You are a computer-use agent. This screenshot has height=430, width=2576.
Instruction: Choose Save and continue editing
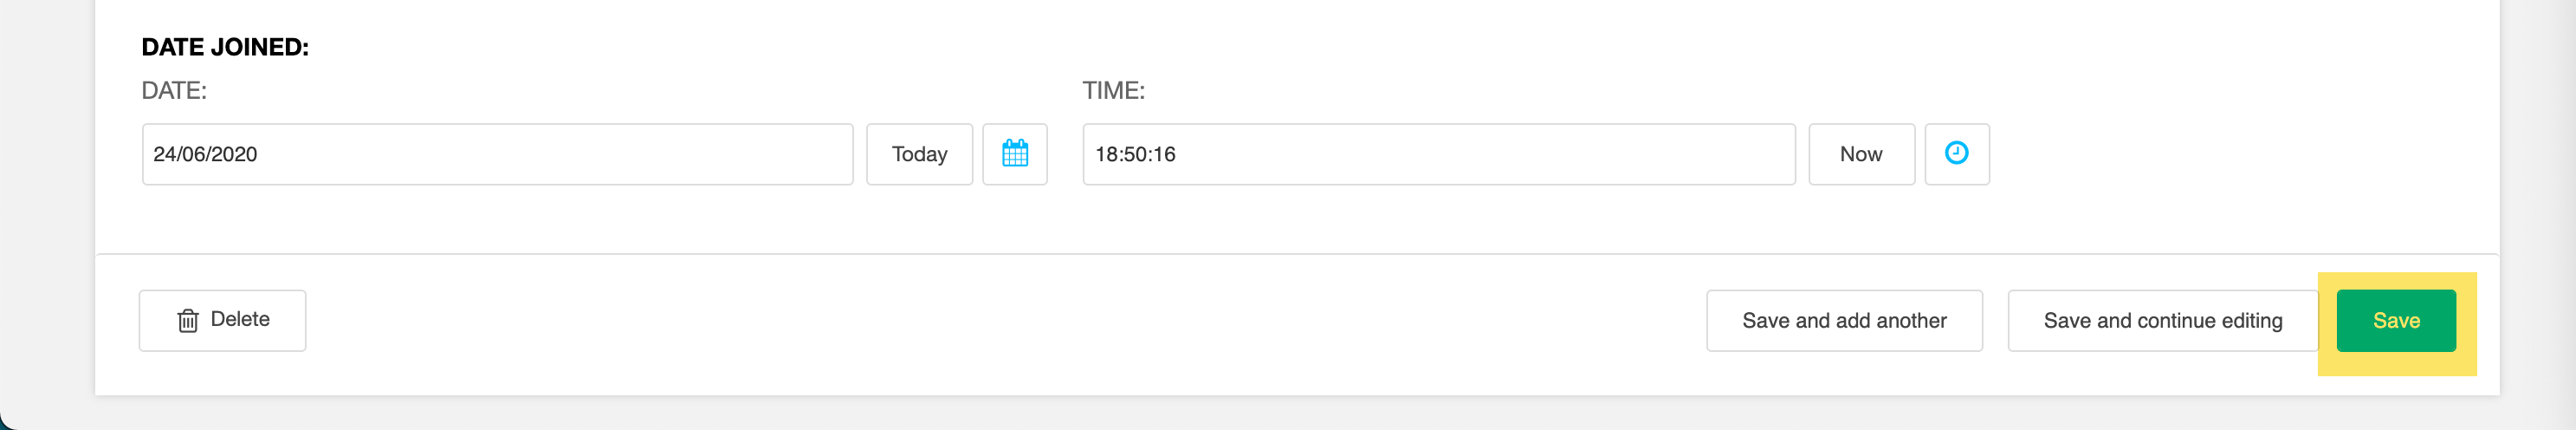tap(2163, 321)
